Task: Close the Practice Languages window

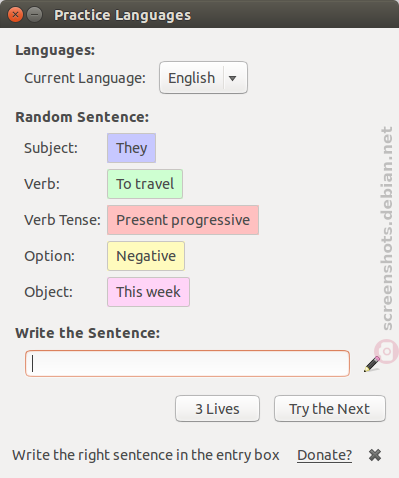Action: tap(15, 15)
